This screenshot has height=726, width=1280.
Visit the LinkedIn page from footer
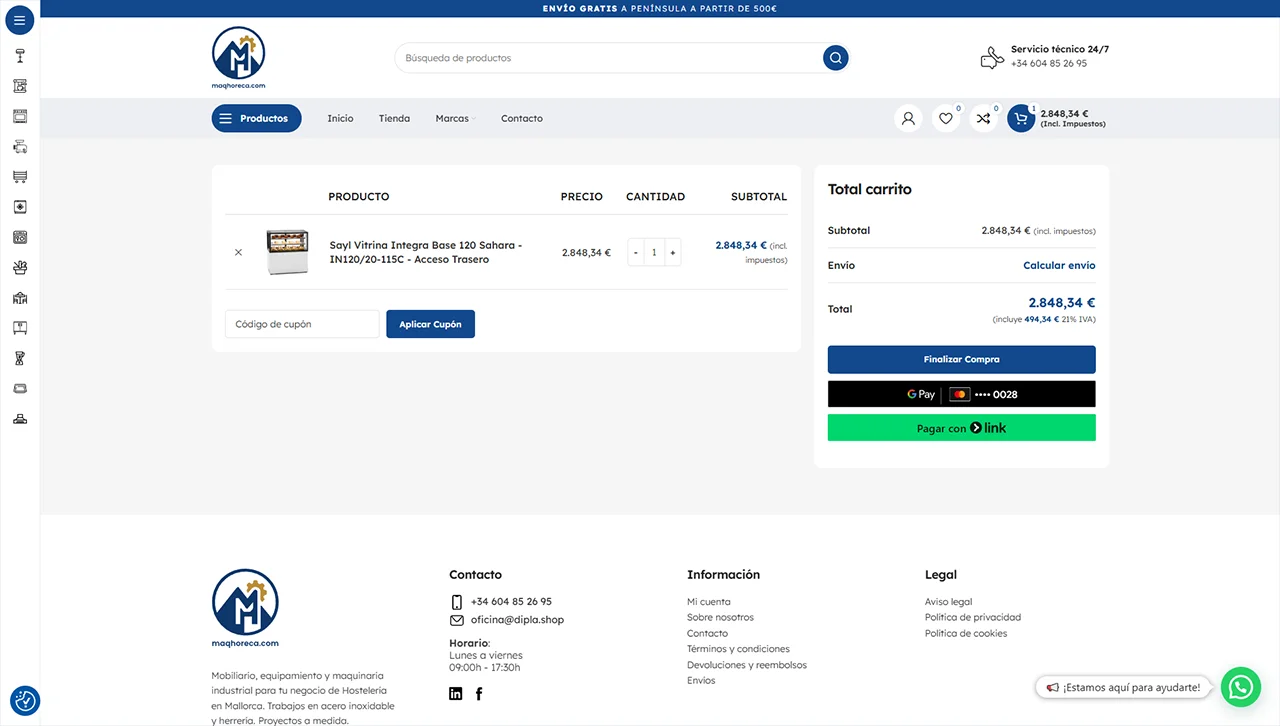click(456, 694)
